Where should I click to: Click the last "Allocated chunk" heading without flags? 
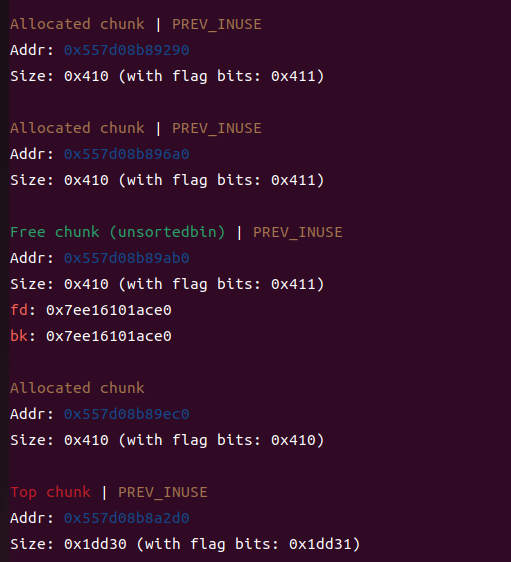coord(77,388)
